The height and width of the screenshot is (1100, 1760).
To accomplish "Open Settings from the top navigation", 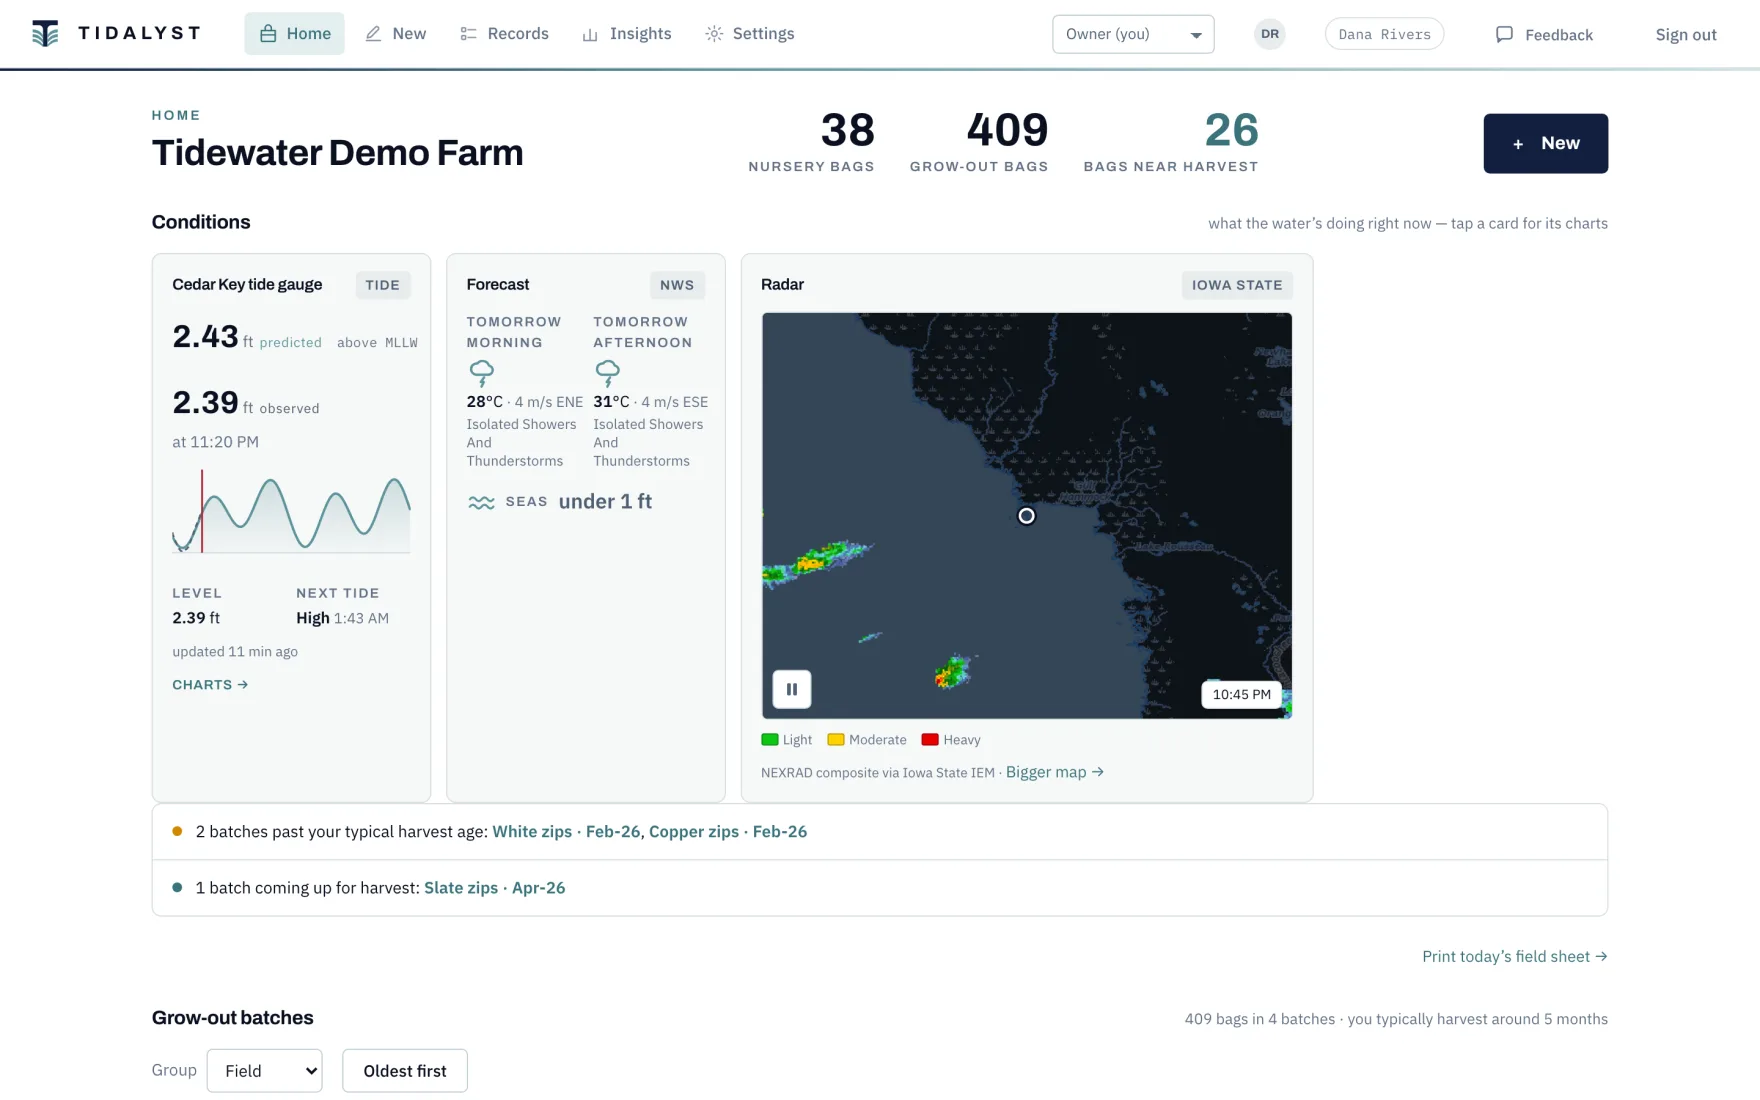I will (x=750, y=34).
